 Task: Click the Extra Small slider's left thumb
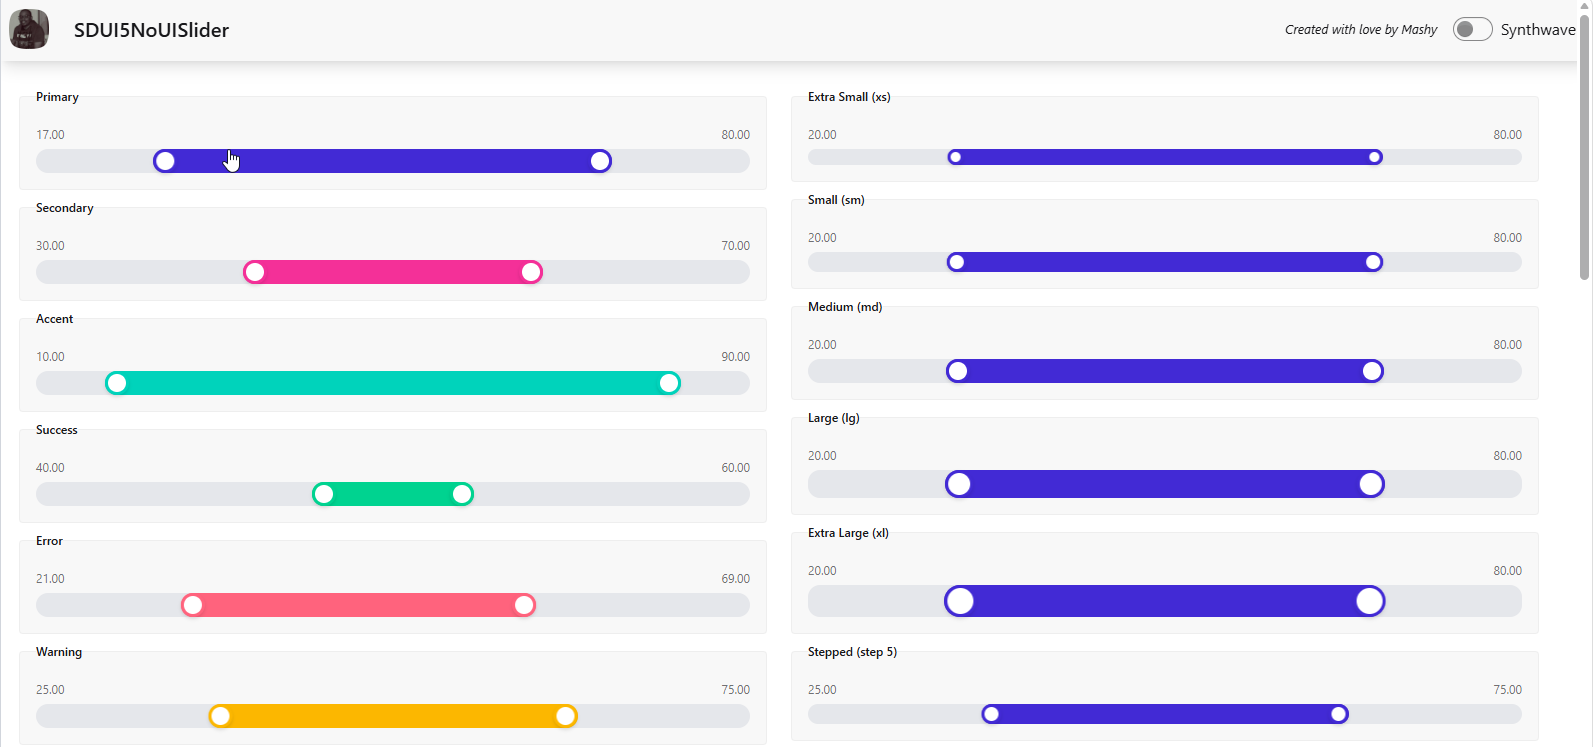955,157
